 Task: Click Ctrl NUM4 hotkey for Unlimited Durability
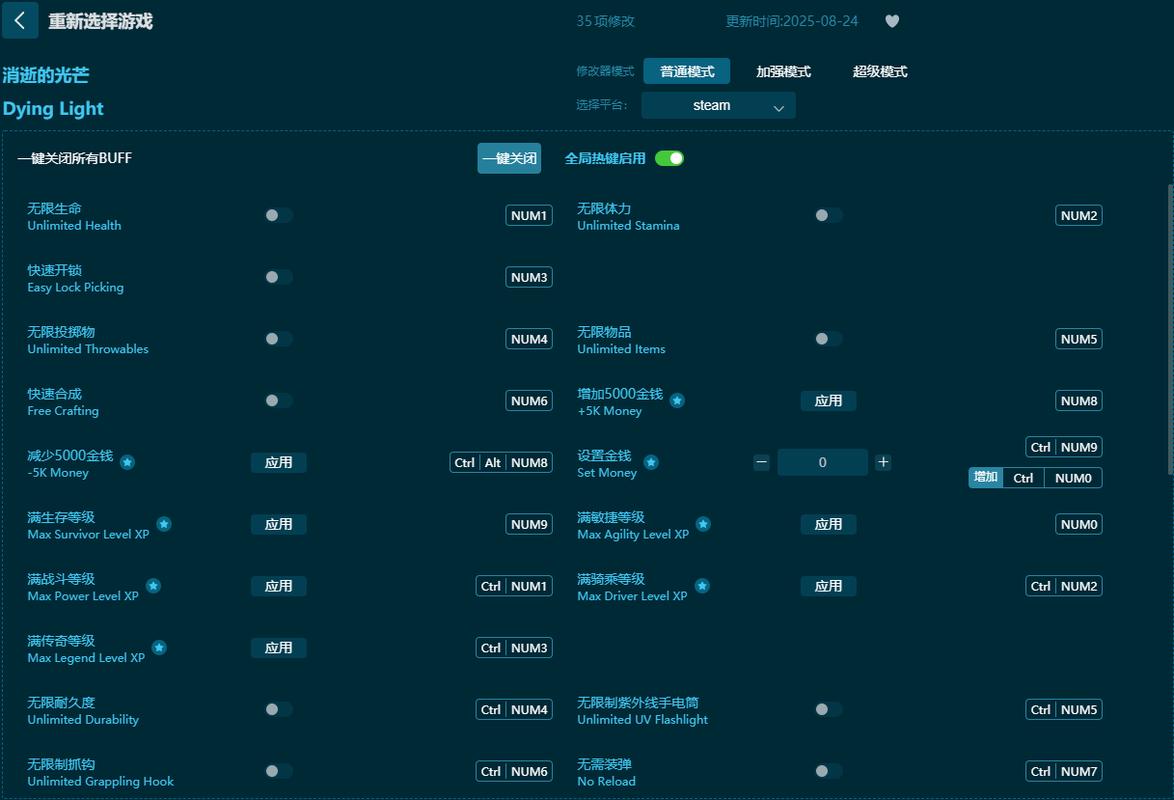click(x=514, y=709)
